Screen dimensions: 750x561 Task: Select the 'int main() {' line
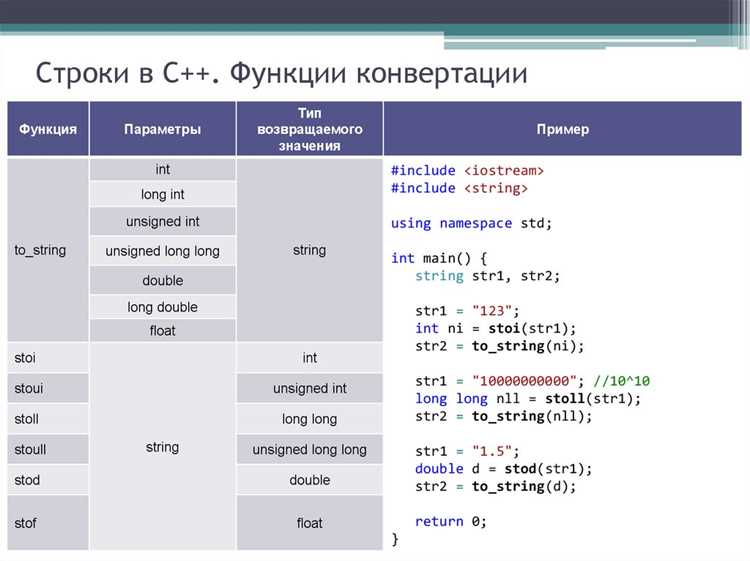439,258
